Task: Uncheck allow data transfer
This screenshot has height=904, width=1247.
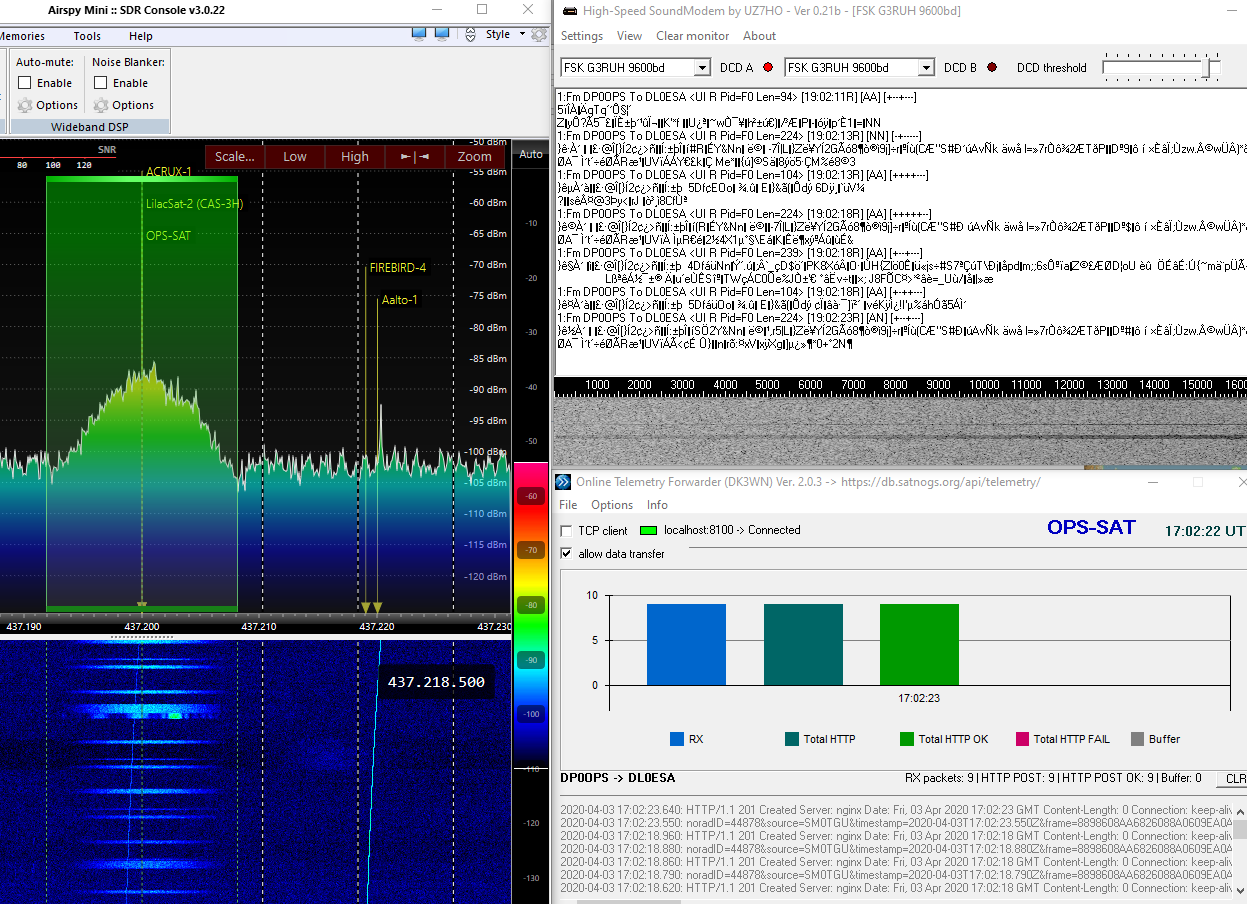Action: (x=564, y=554)
